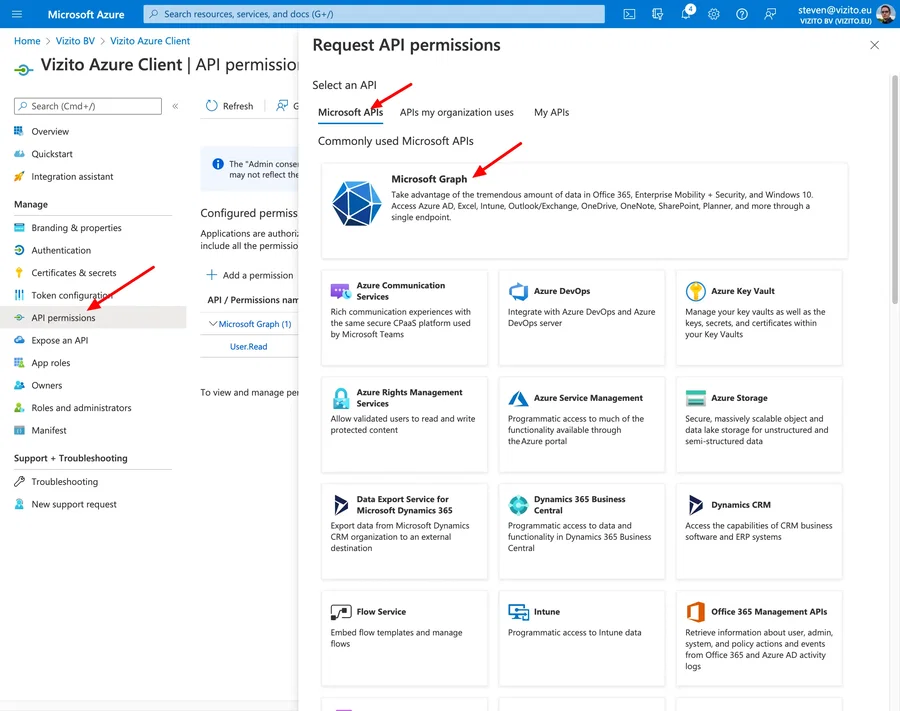Viewport: 900px width, 711px height.
Task: Open the Intune API tile
Action: point(582,630)
